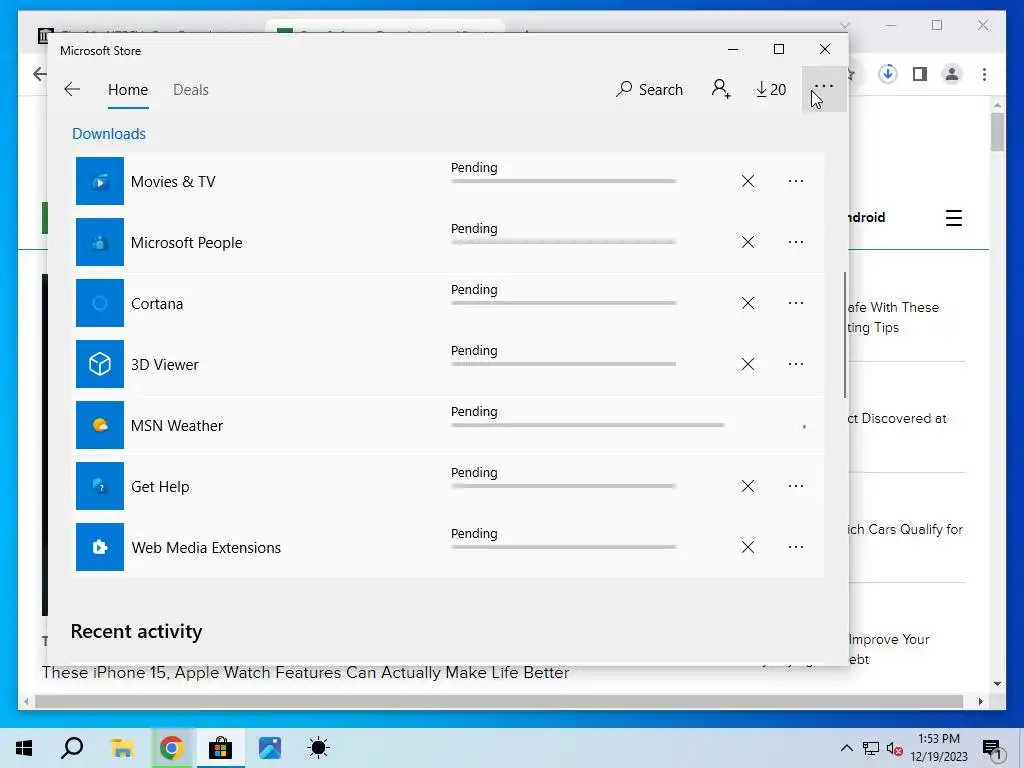The width and height of the screenshot is (1024, 768).
Task: Click the 3D Viewer app icon
Action: (100, 364)
